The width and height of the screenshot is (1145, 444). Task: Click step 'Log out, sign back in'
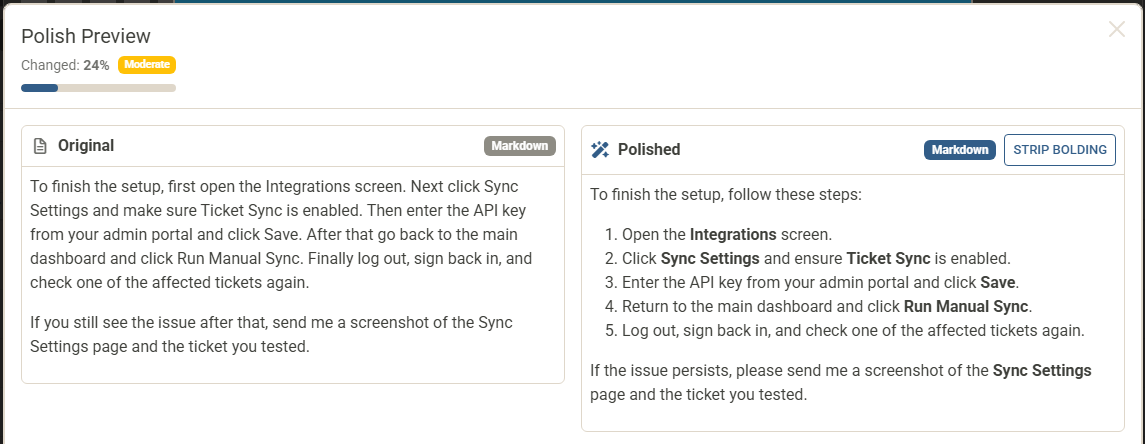854,330
